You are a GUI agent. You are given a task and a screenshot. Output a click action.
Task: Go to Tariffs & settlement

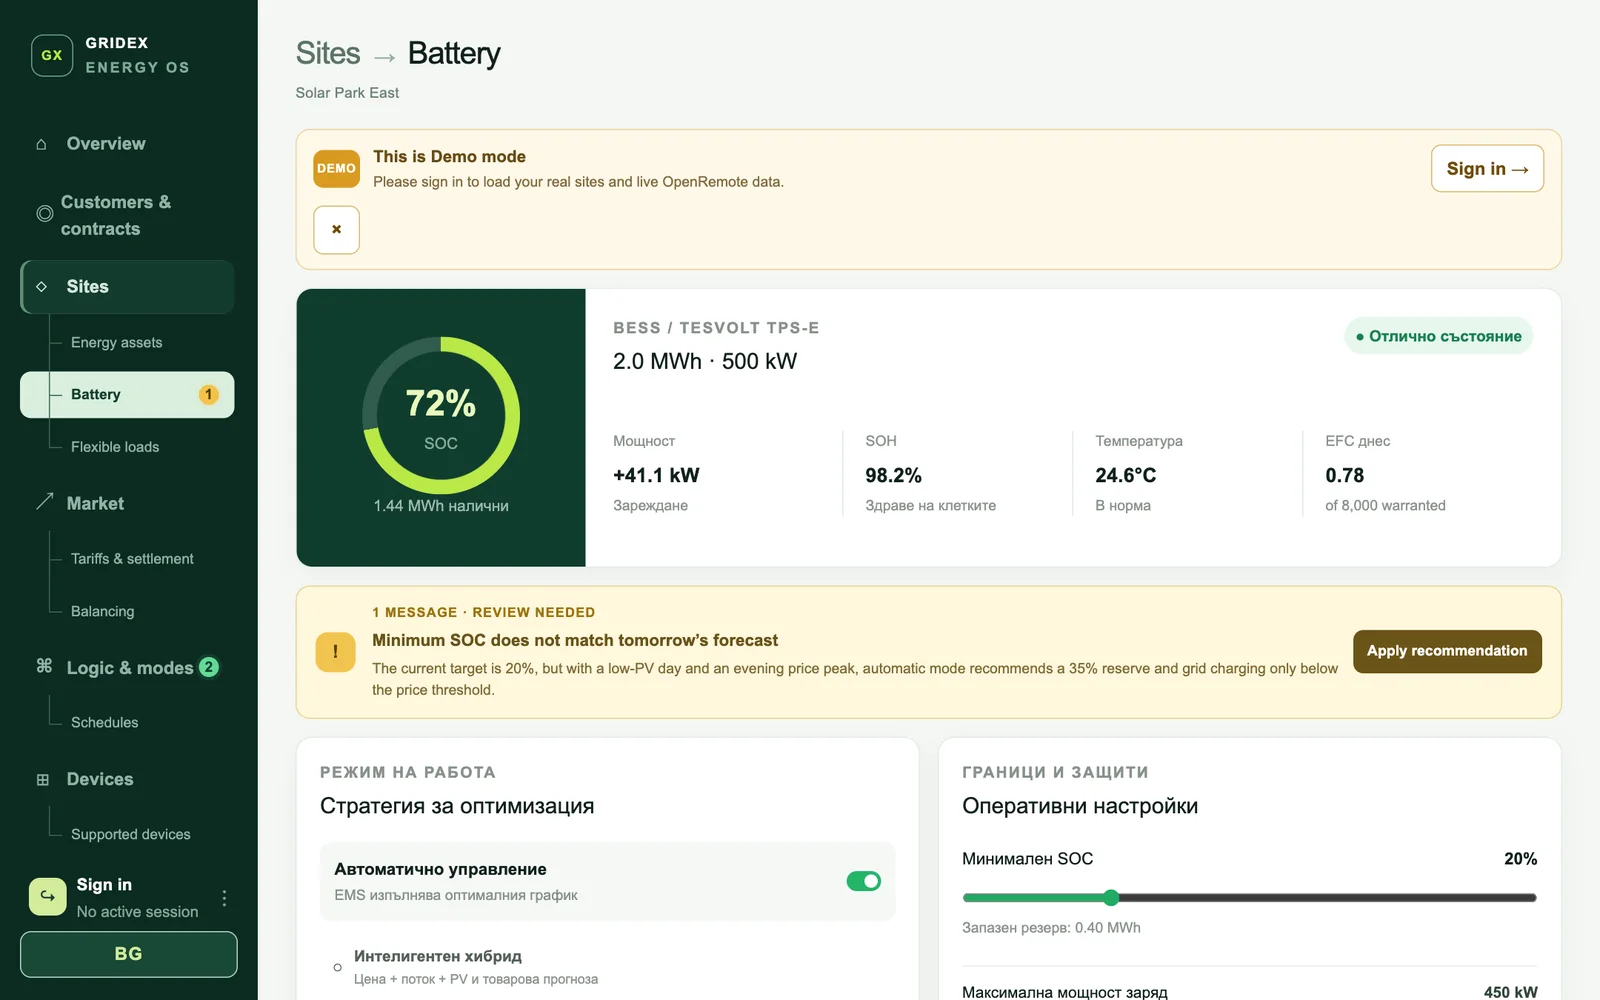click(x=132, y=559)
